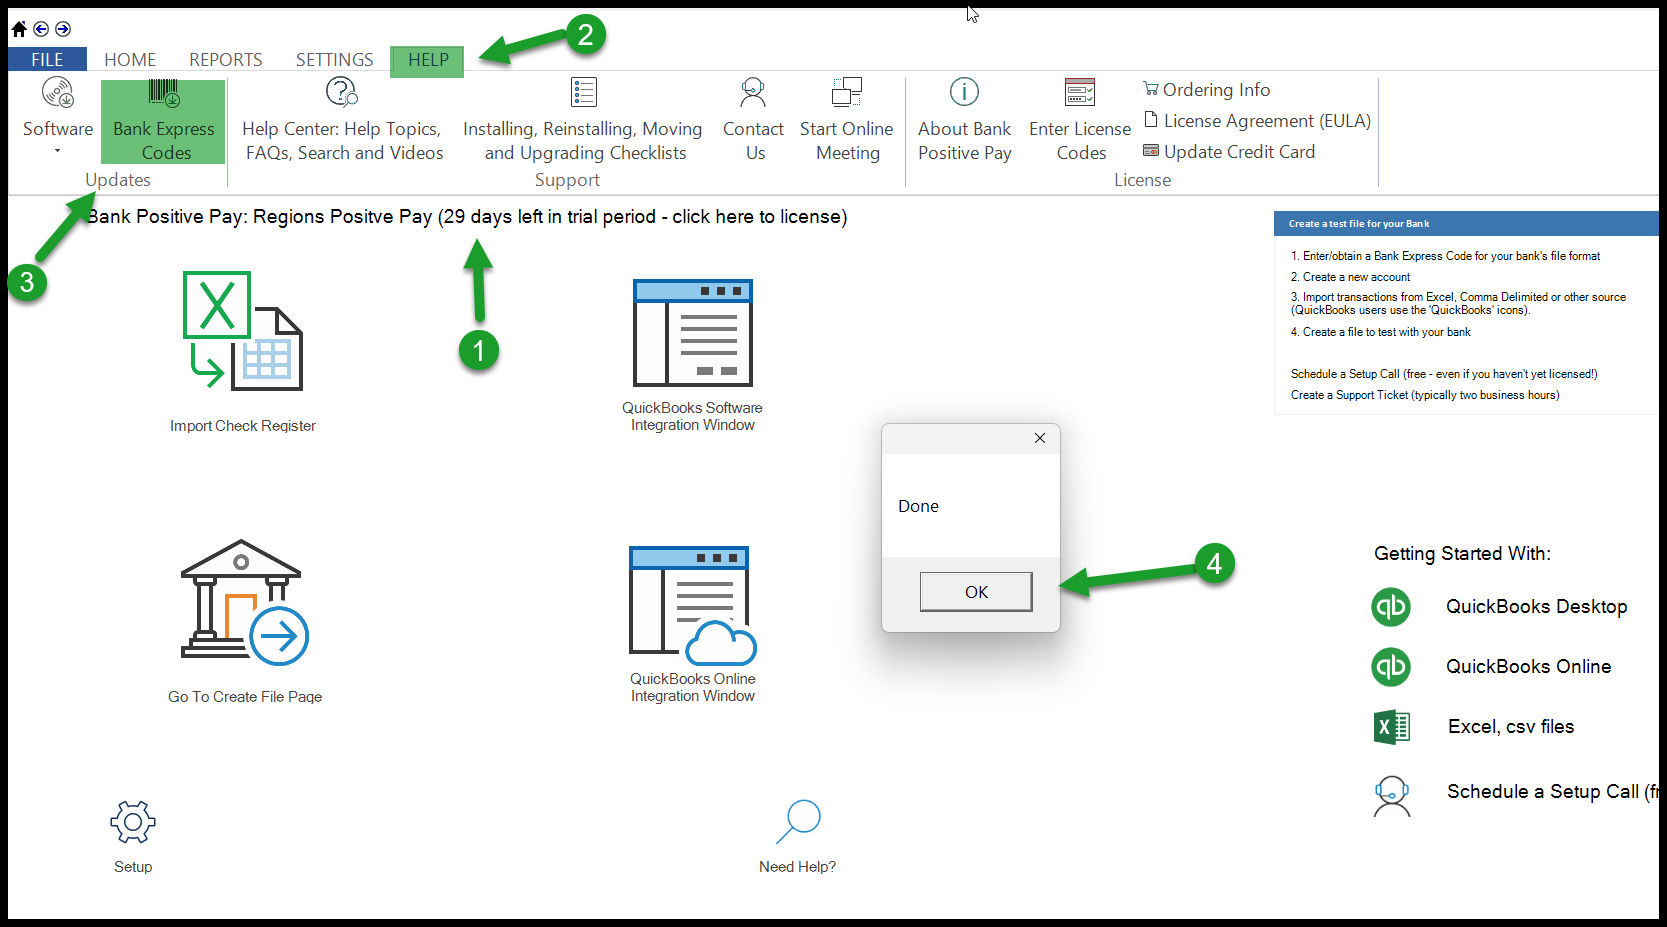Click 'Create a file to test' step
This screenshot has width=1667, height=927.
click(x=1380, y=332)
